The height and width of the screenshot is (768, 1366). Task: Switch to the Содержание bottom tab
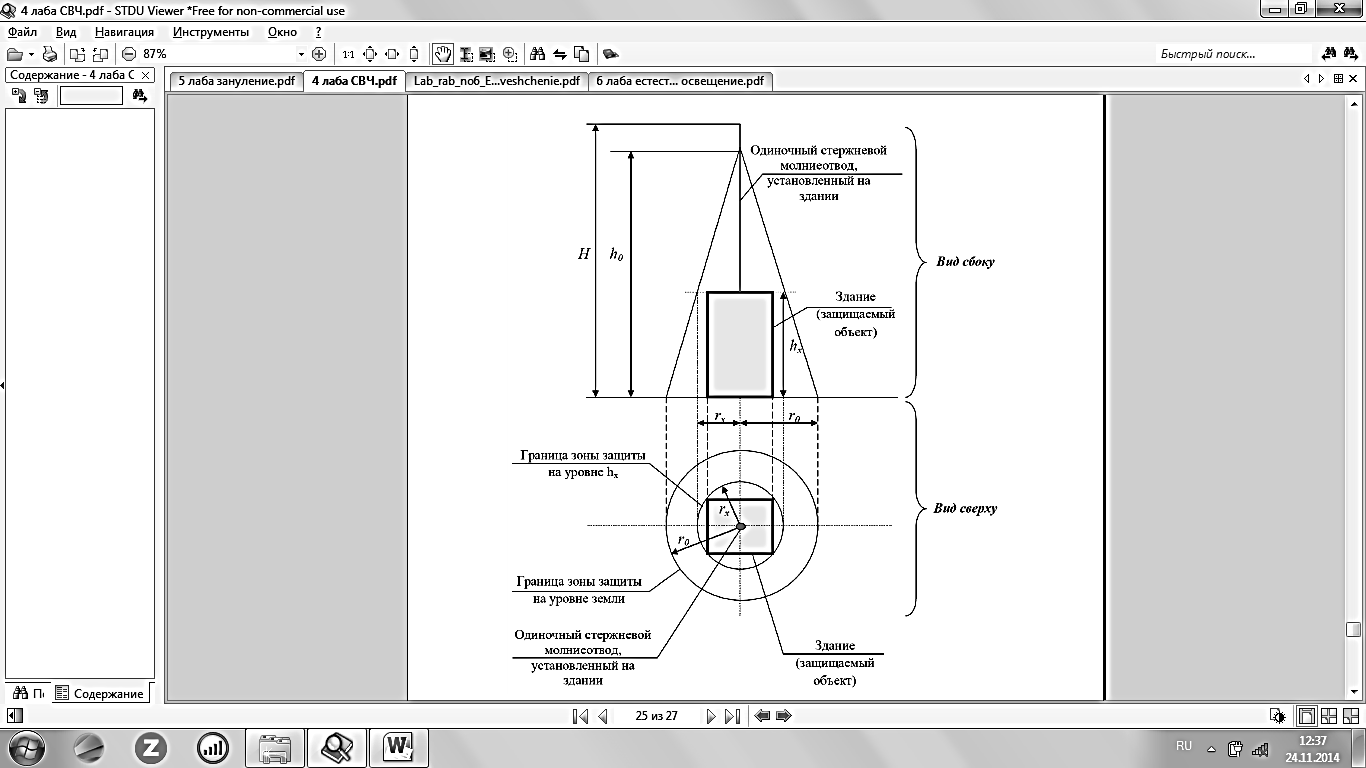99,693
